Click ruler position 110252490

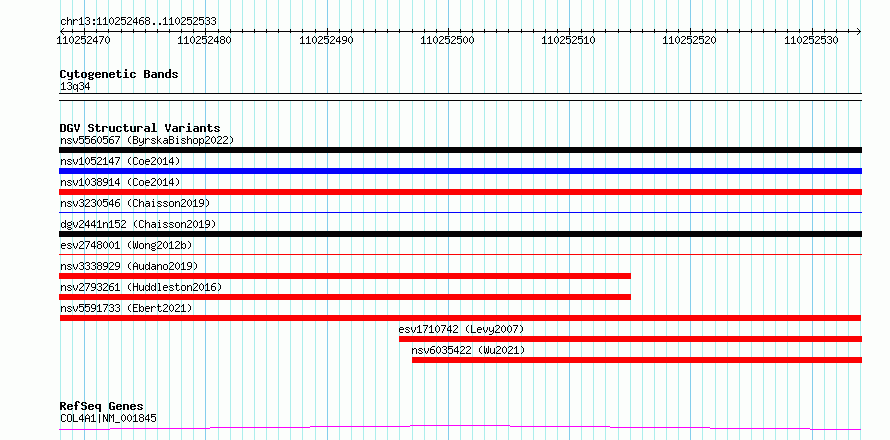pyautogui.click(x=326, y=40)
